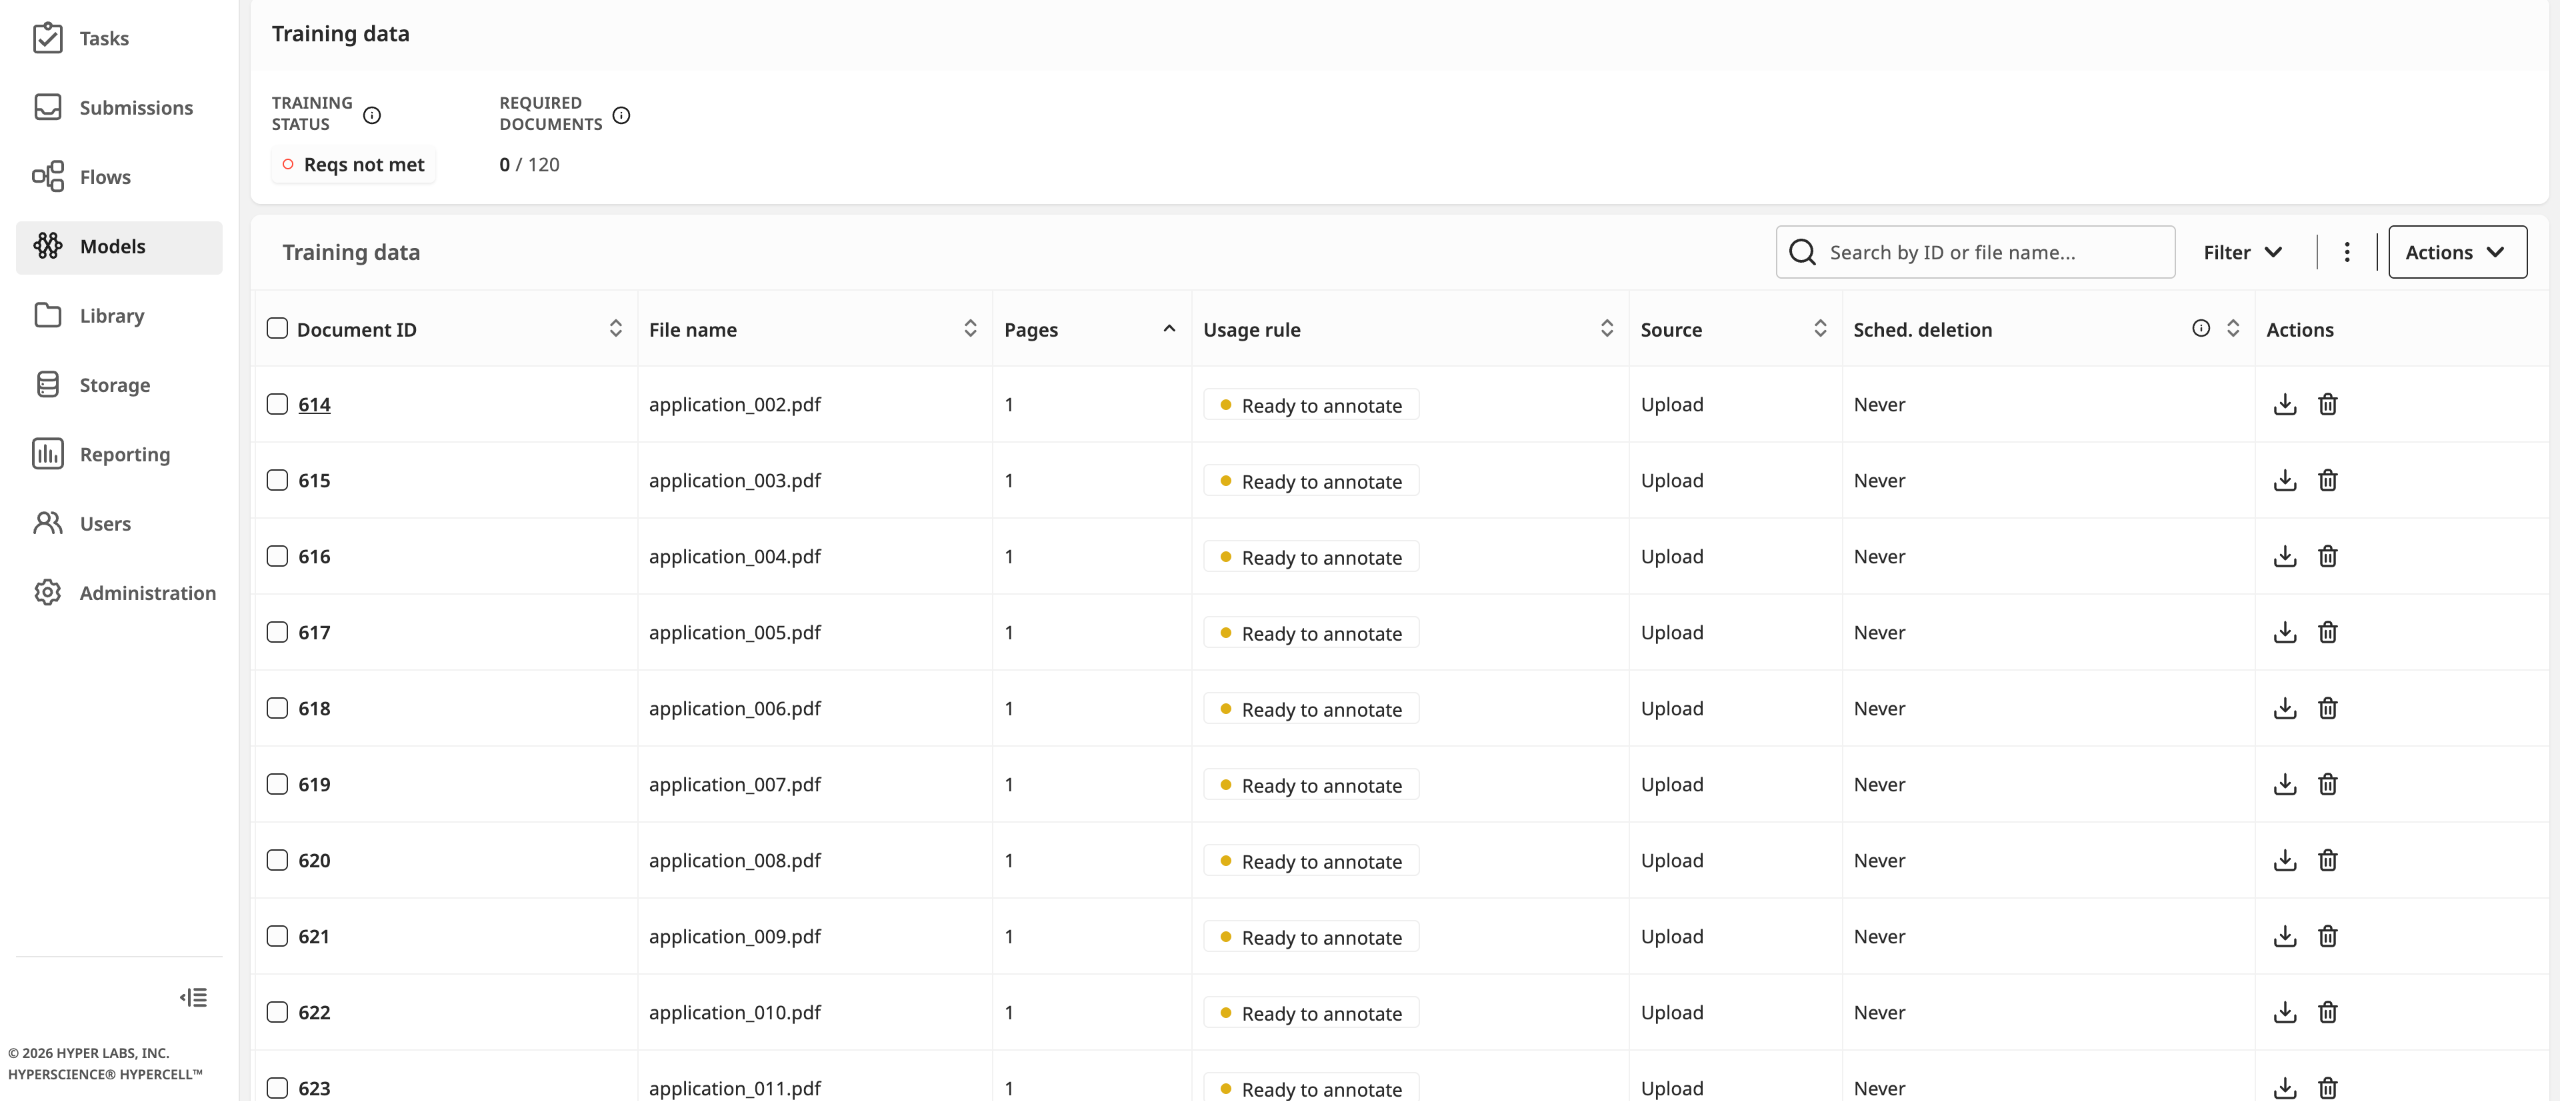The width and height of the screenshot is (2560, 1101).
Task: Download application_008.pdf file
Action: click(x=2284, y=860)
